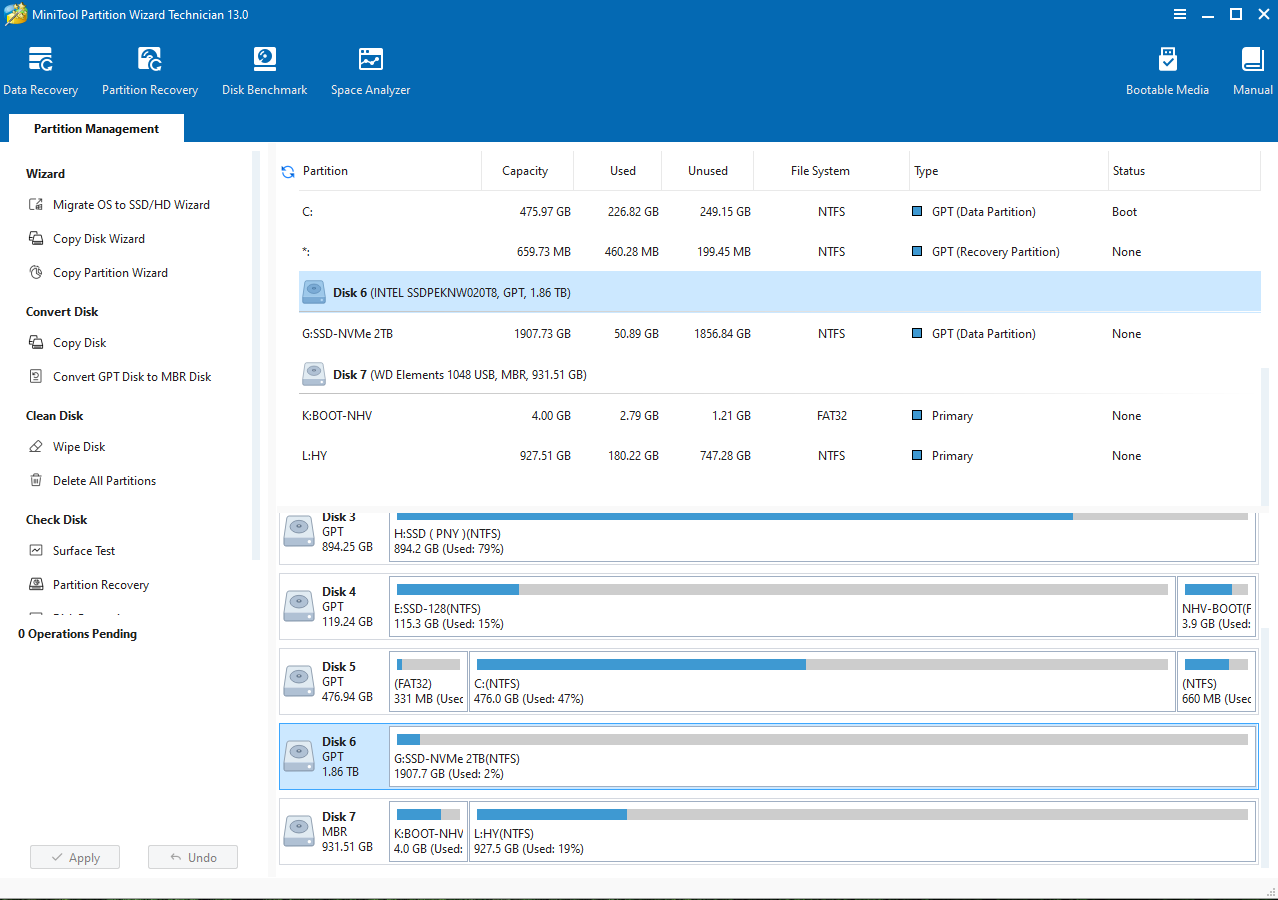
Task: Sort by the Capacity column header
Action: click(525, 171)
